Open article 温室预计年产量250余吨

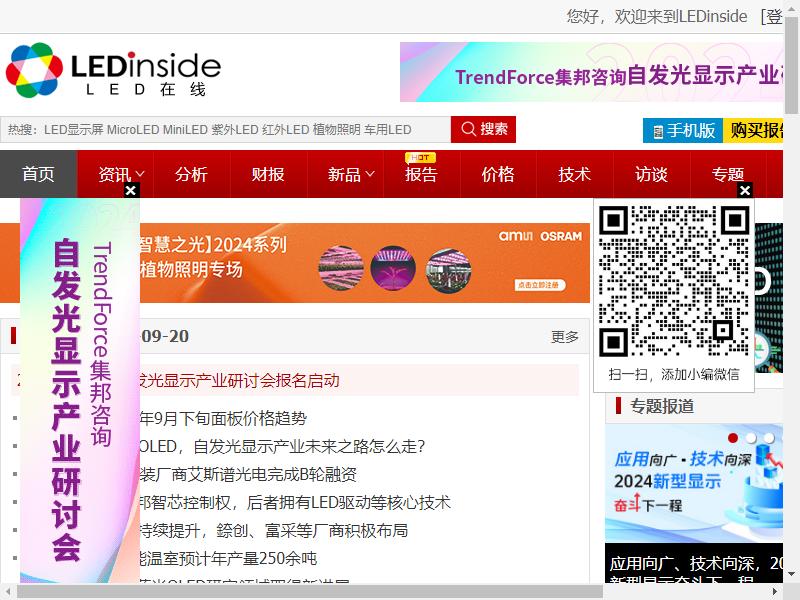tap(229, 559)
